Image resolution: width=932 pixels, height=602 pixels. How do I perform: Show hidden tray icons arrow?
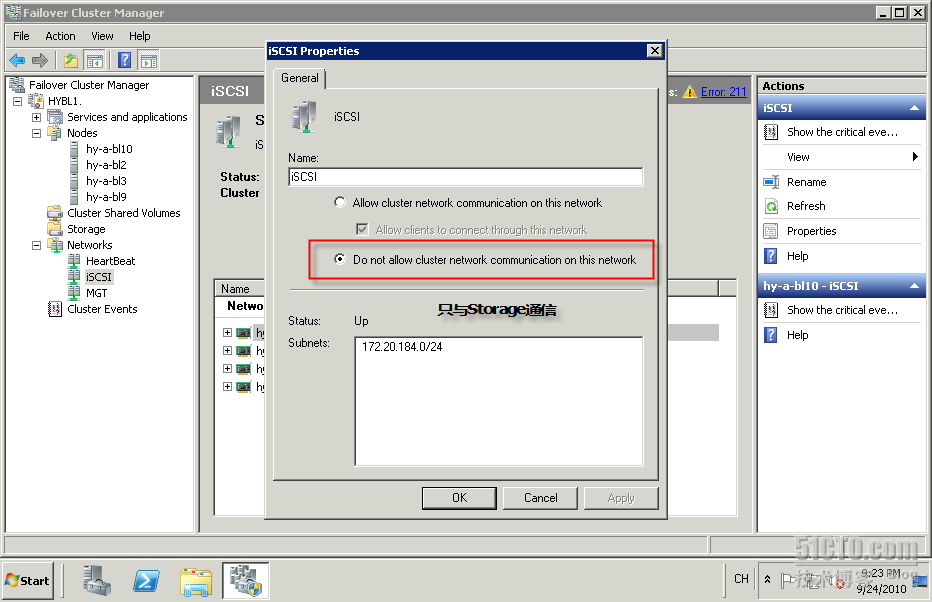click(767, 579)
